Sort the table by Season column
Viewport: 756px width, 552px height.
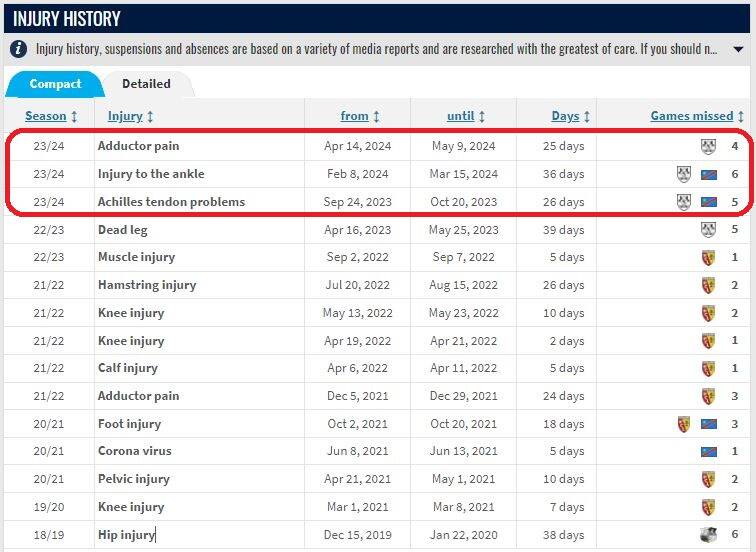click(51, 116)
